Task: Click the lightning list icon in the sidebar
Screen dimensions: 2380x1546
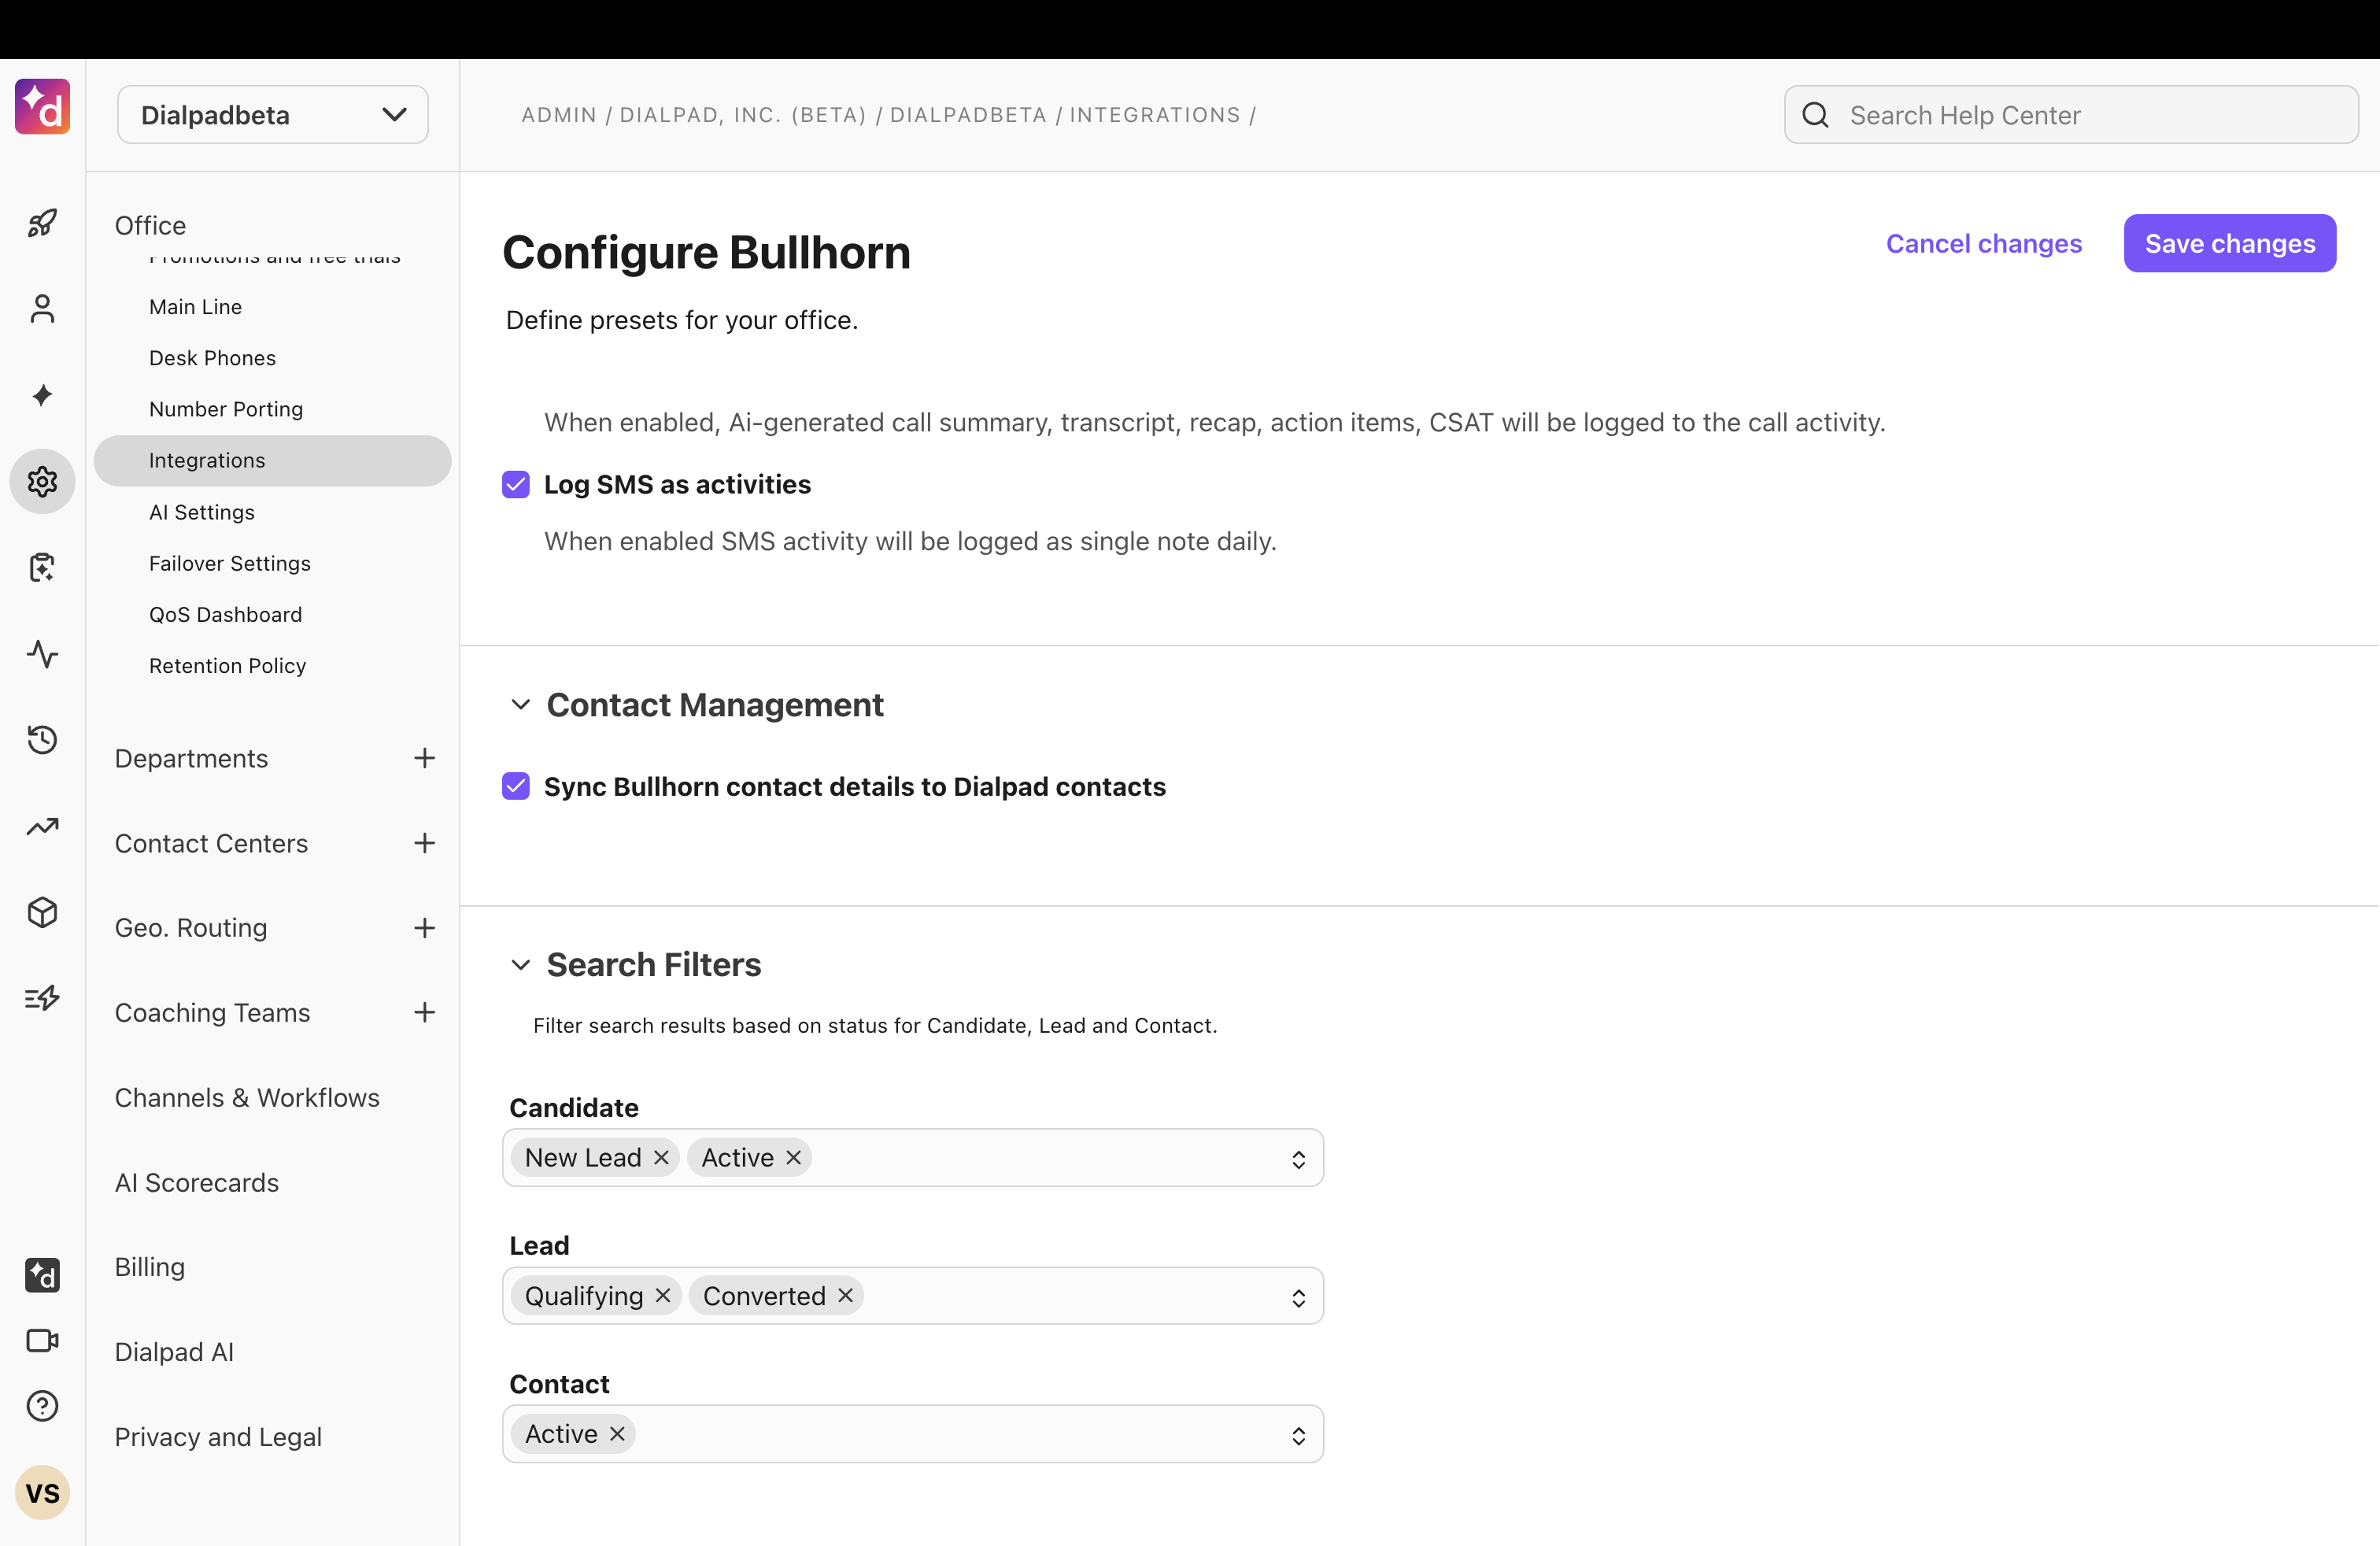Action: tap(42, 998)
